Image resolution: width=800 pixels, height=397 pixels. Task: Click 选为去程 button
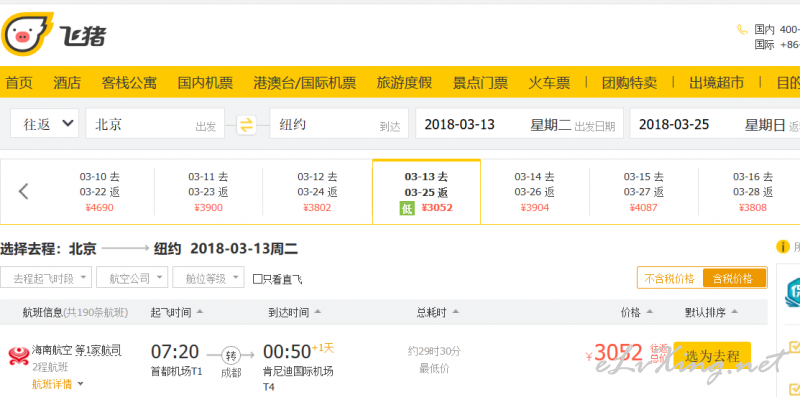coord(712,356)
